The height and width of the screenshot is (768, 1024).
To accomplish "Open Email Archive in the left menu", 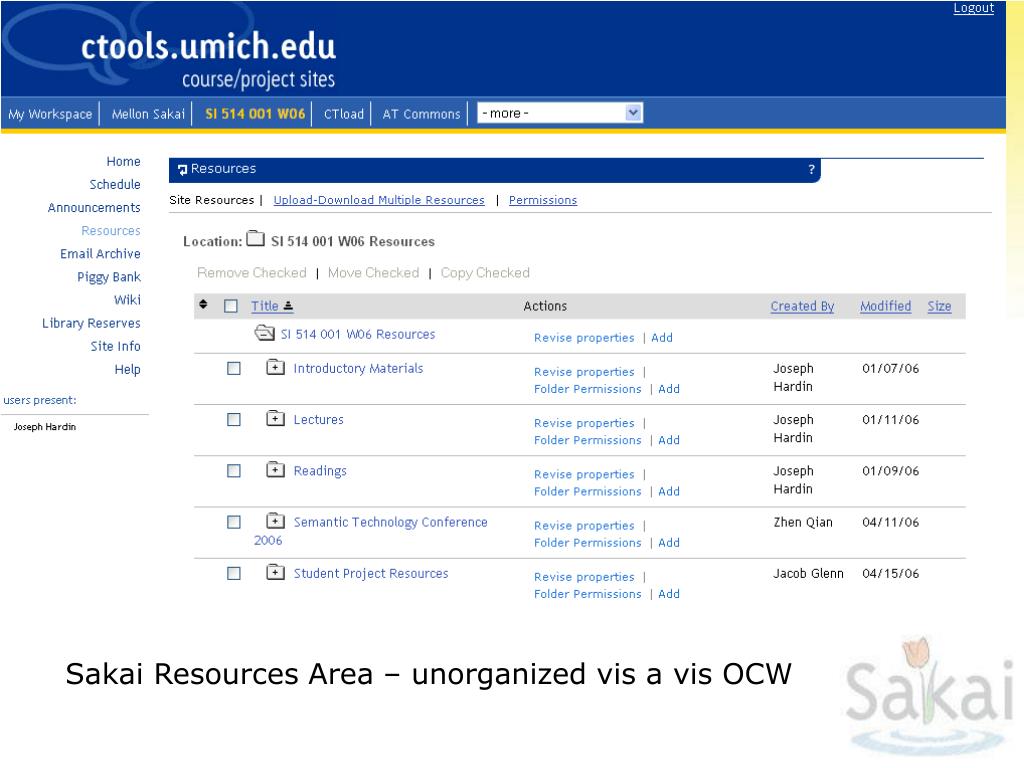I will click(x=101, y=253).
